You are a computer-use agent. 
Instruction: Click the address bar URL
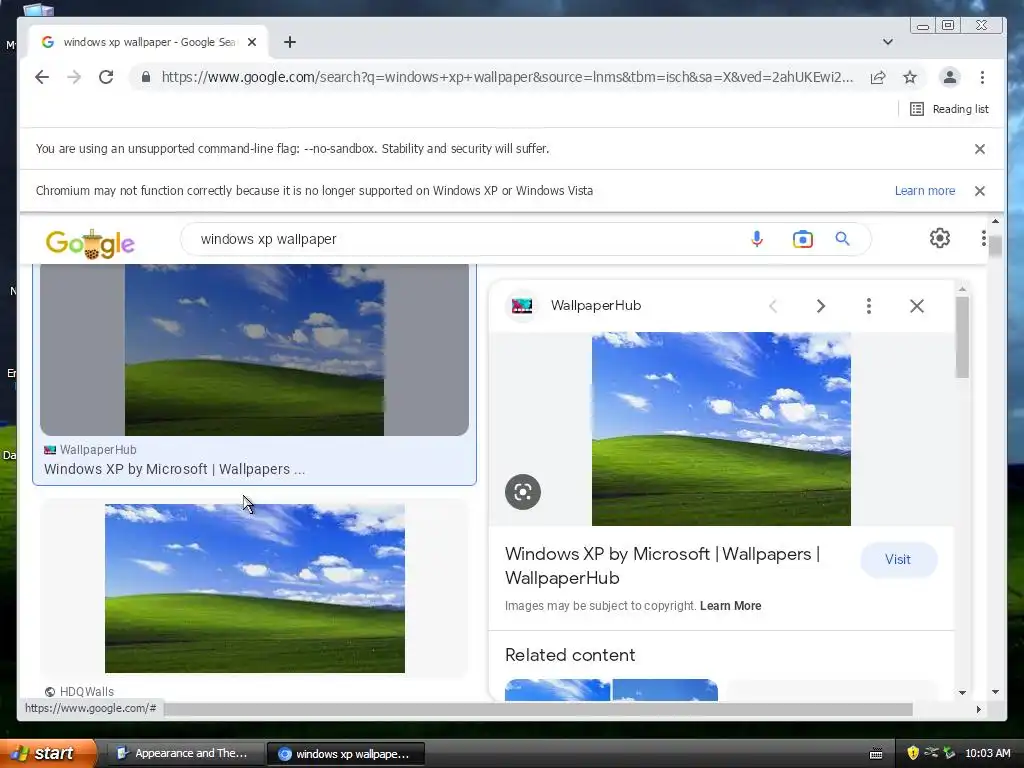click(507, 77)
